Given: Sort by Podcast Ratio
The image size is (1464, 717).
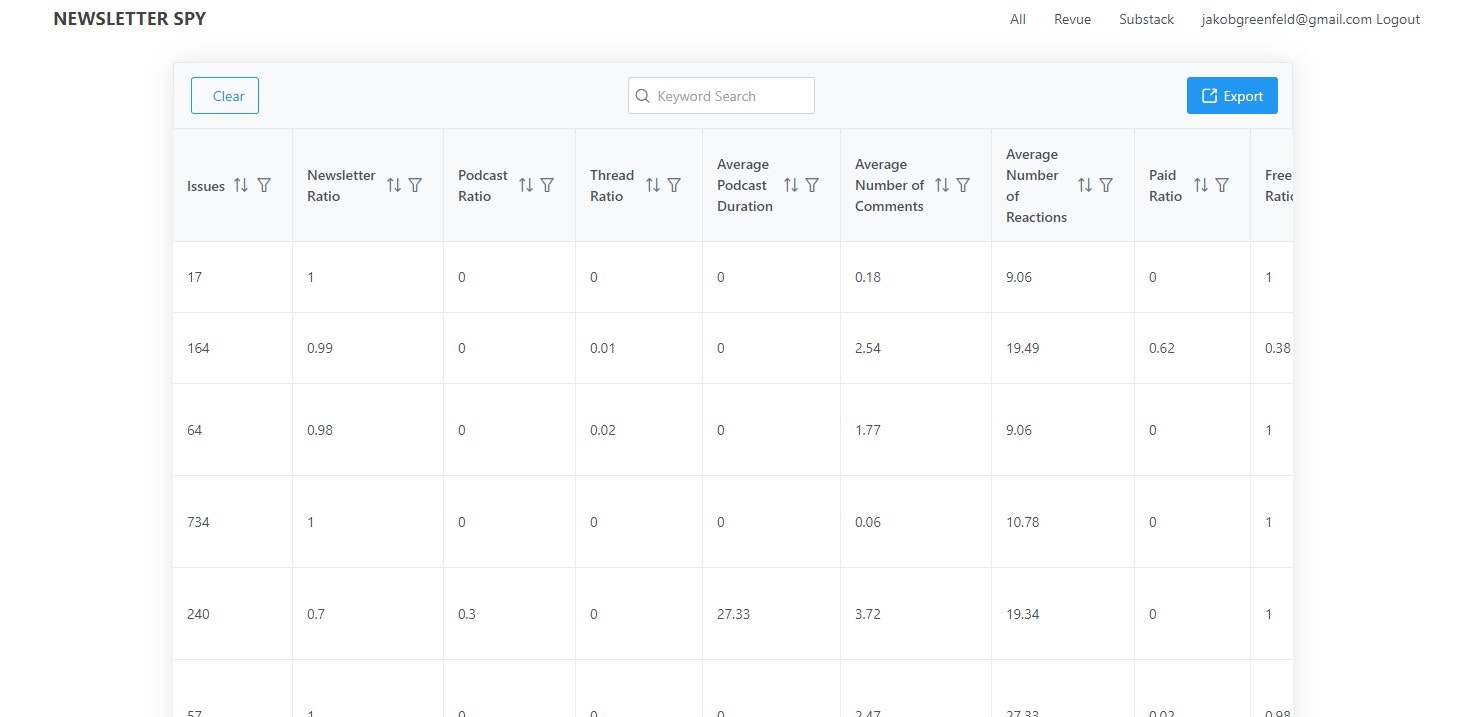Looking at the screenshot, I should pos(526,185).
